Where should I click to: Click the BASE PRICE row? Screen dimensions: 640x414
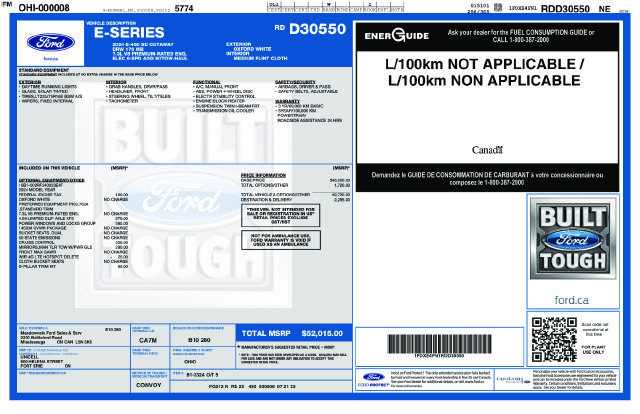tap(295, 180)
